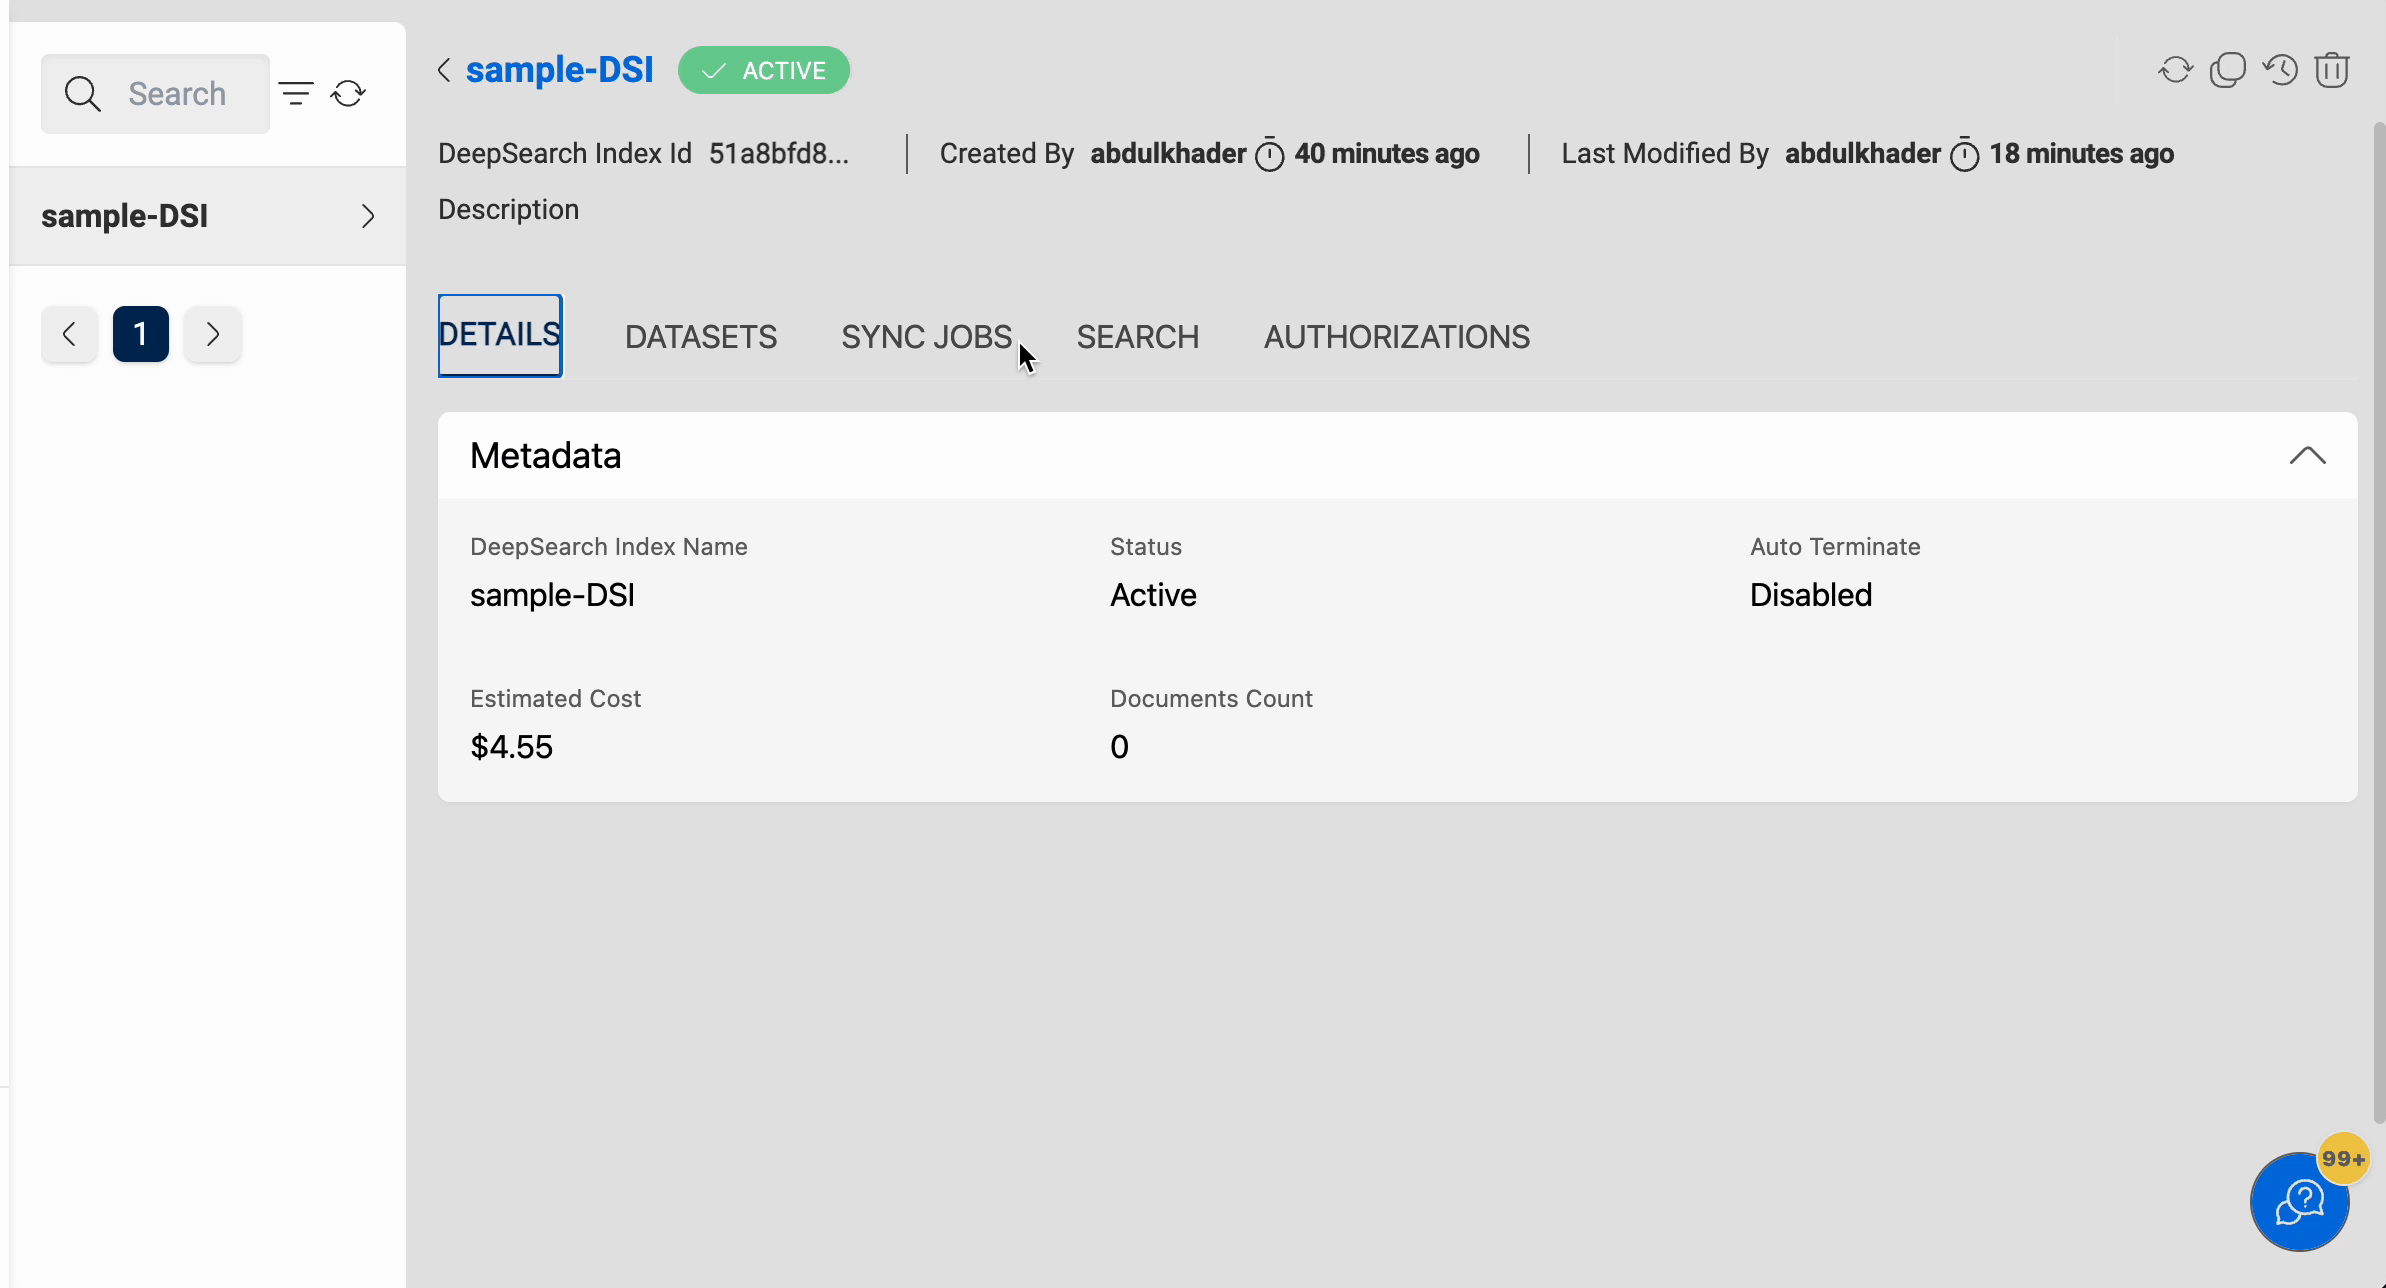The image size is (2386, 1288).
Task: Click the refresh/sync icon in toolbar
Action: [x=2175, y=70]
